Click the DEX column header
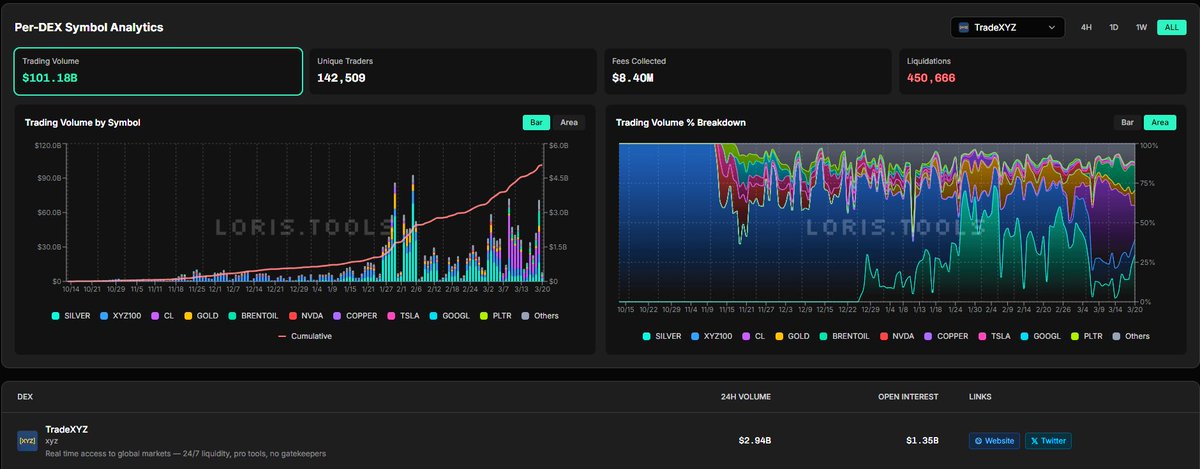Viewport: 1200px width, 469px height. (x=26, y=397)
